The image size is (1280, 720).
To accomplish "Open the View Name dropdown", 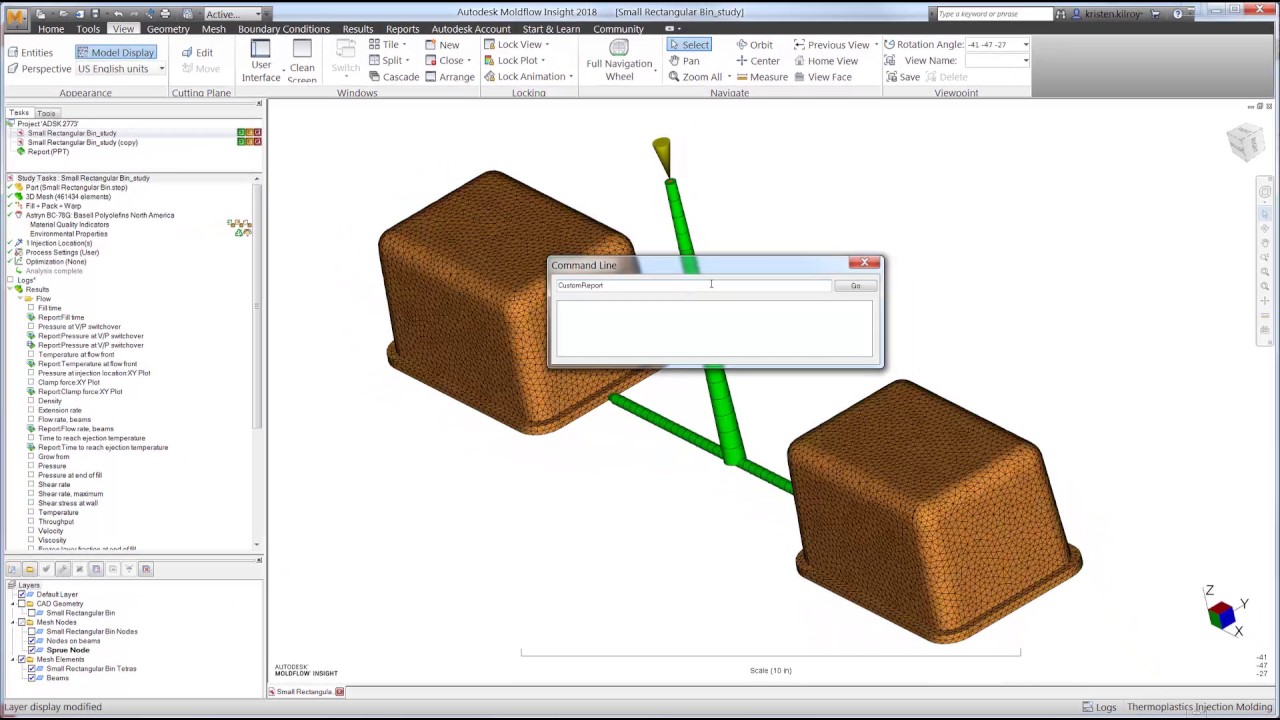I will [998, 61].
